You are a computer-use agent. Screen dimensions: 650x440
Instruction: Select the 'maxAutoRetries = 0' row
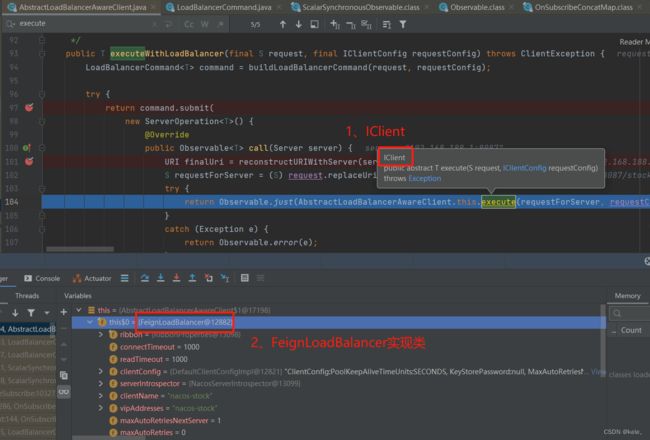point(338,433)
